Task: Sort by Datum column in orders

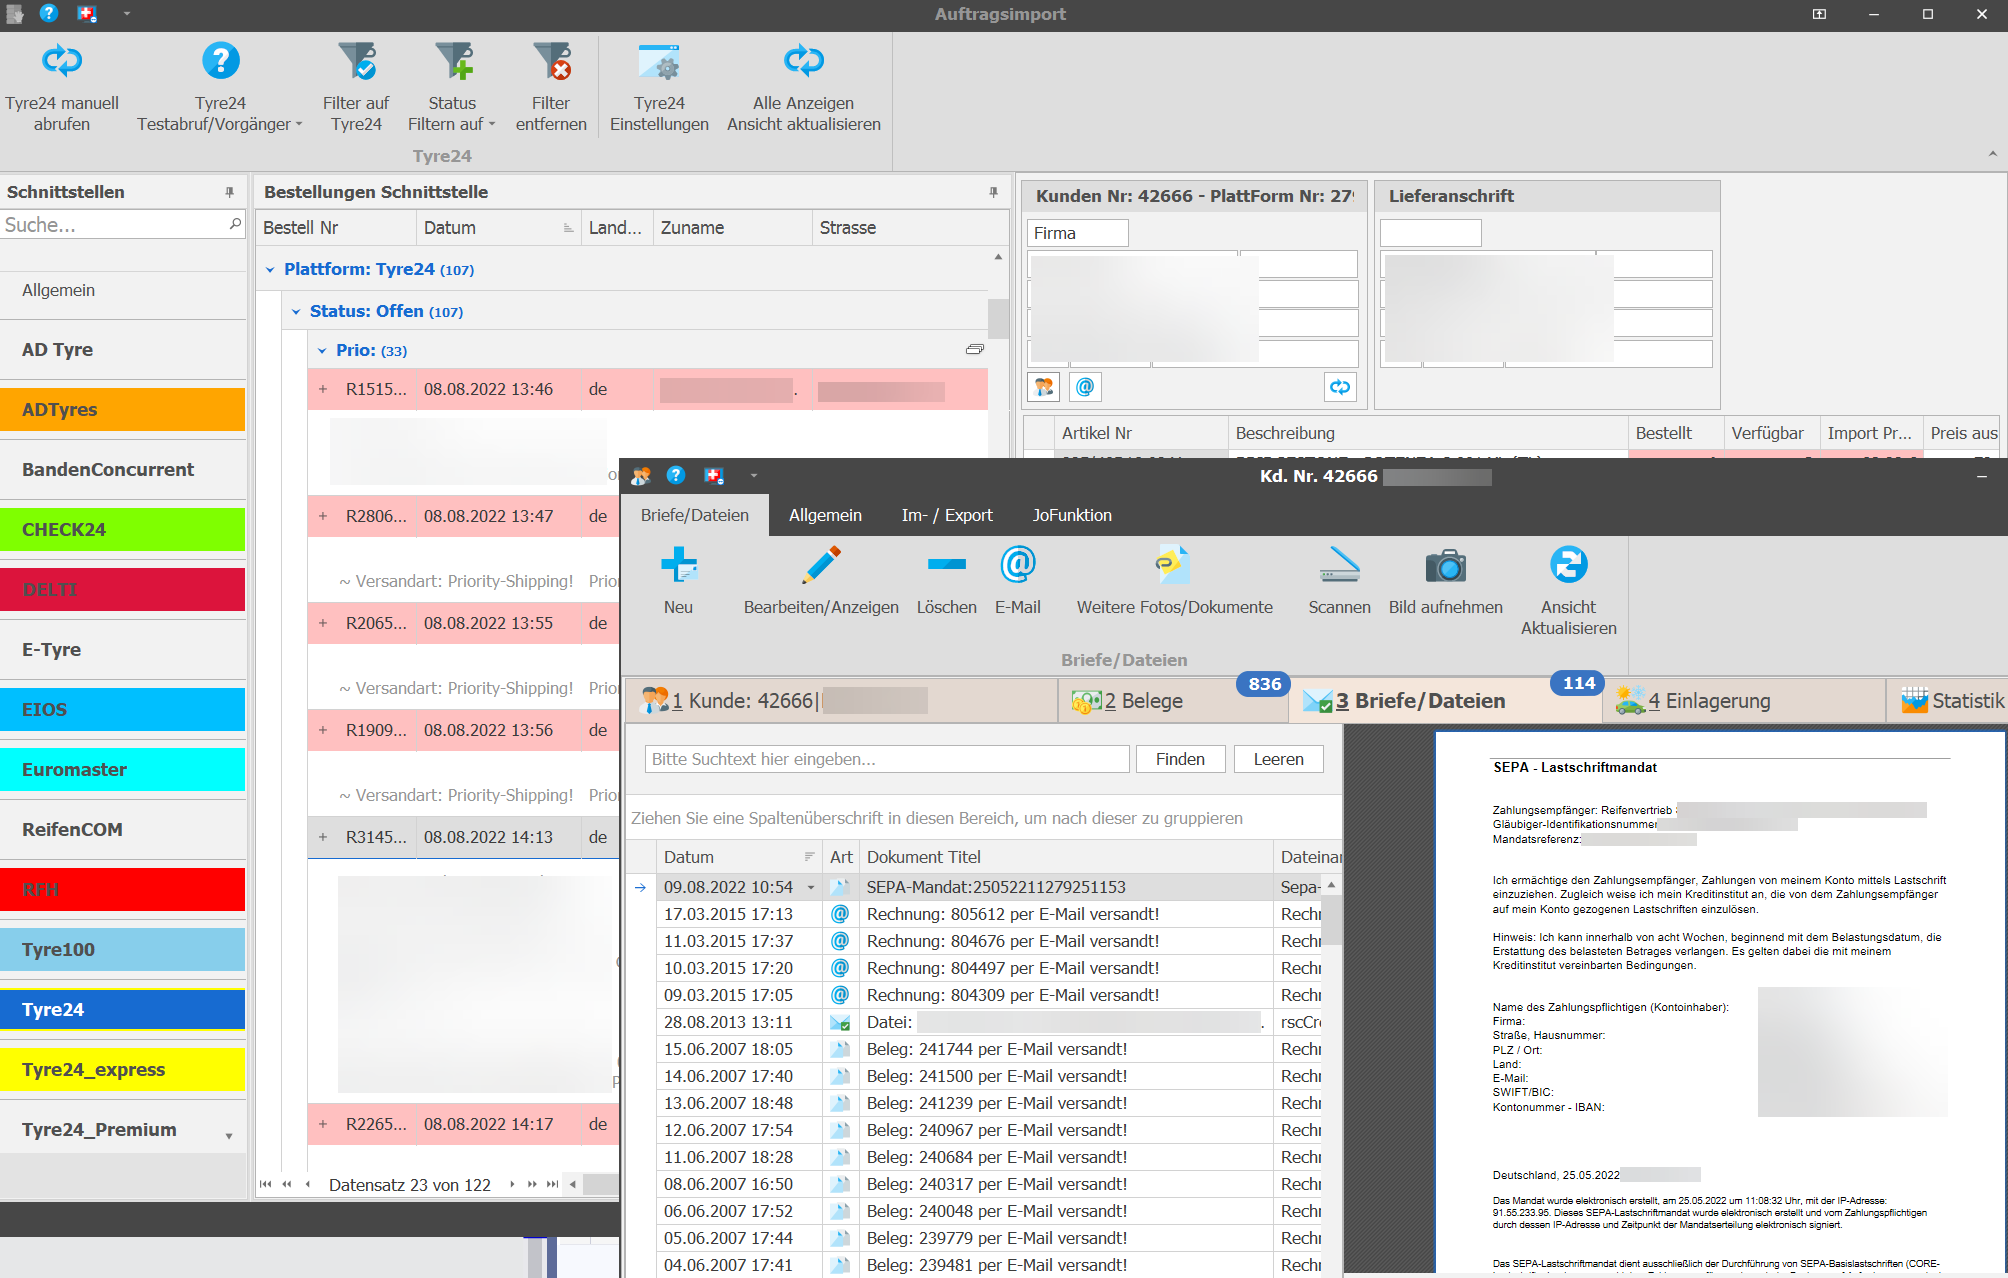Action: 498,228
